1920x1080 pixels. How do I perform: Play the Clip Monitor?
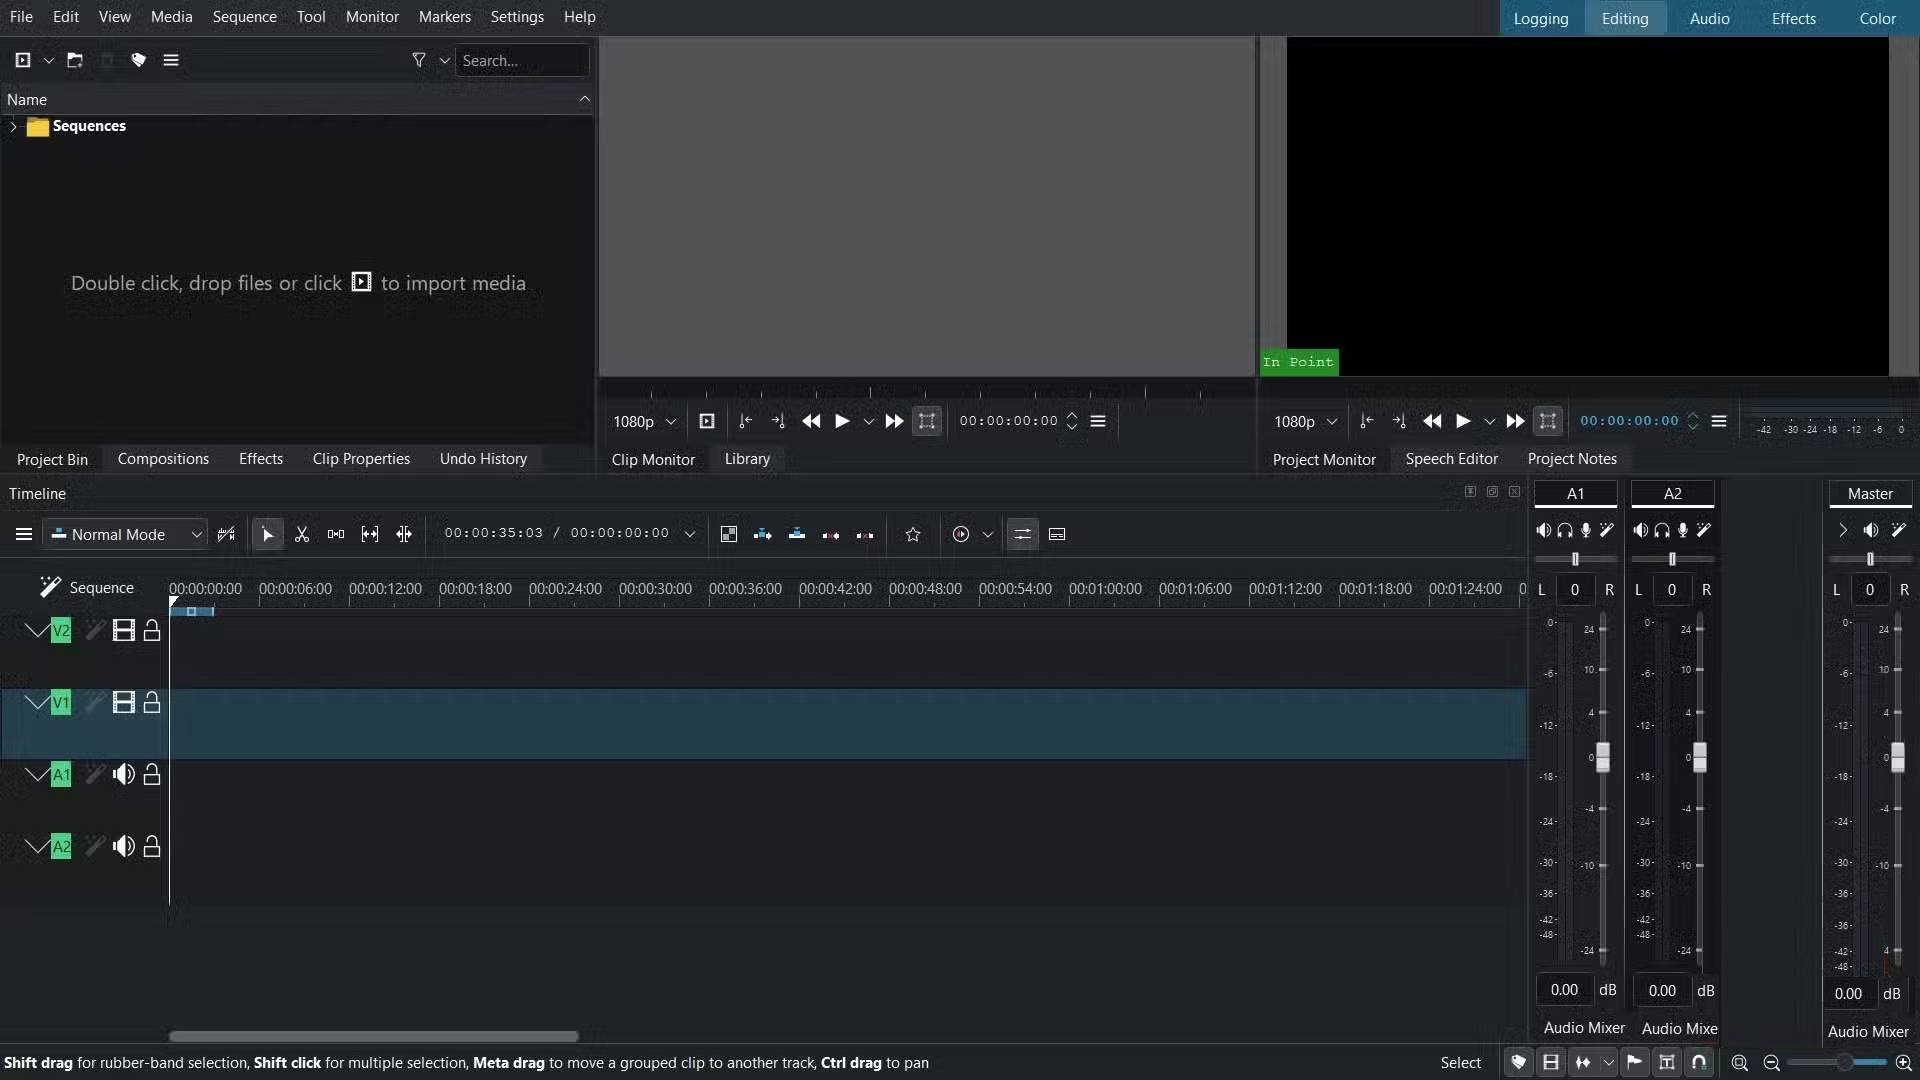pyautogui.click(x=842, y=421)
